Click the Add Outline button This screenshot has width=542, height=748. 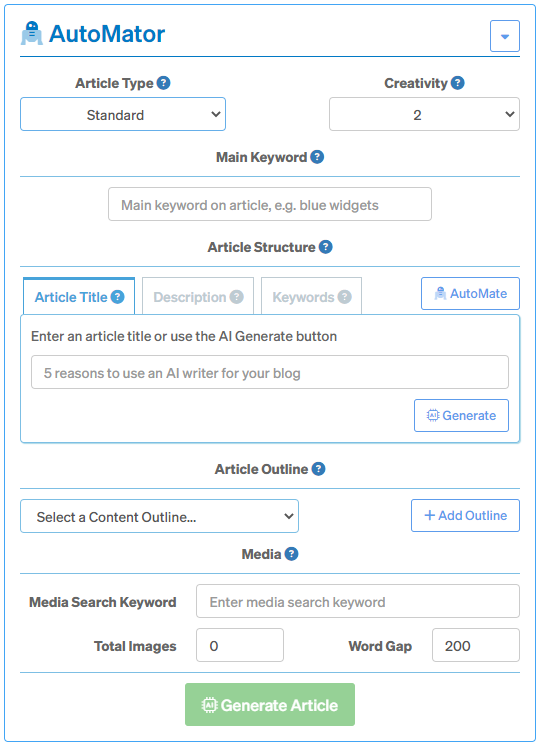click(465, 516)
